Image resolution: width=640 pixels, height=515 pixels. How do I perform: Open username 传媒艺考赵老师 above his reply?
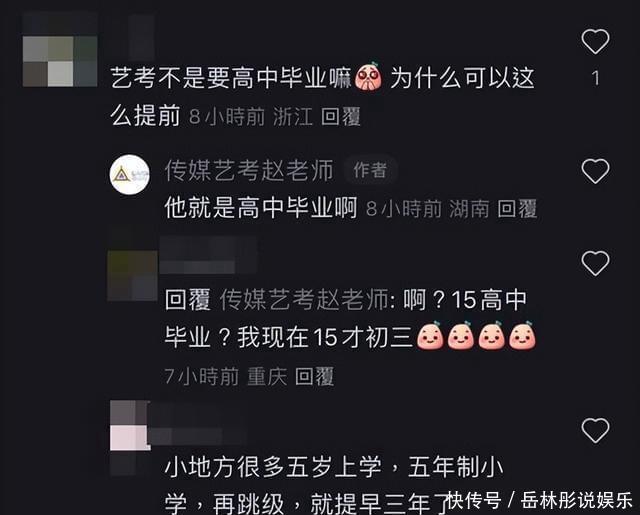tap(249, 171)
